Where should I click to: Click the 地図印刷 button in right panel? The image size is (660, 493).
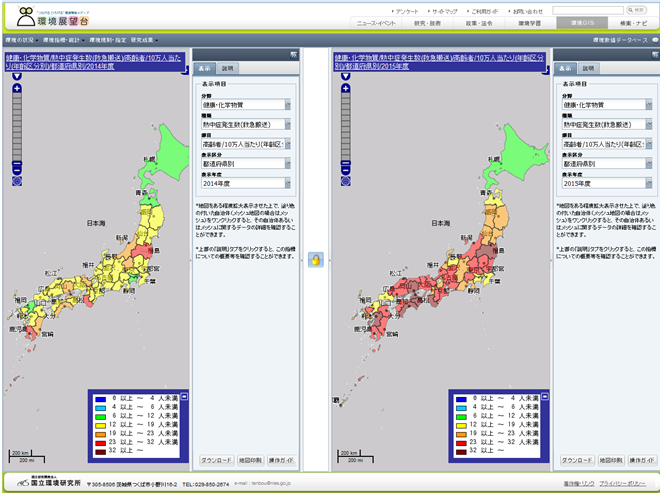click(611, 461)
